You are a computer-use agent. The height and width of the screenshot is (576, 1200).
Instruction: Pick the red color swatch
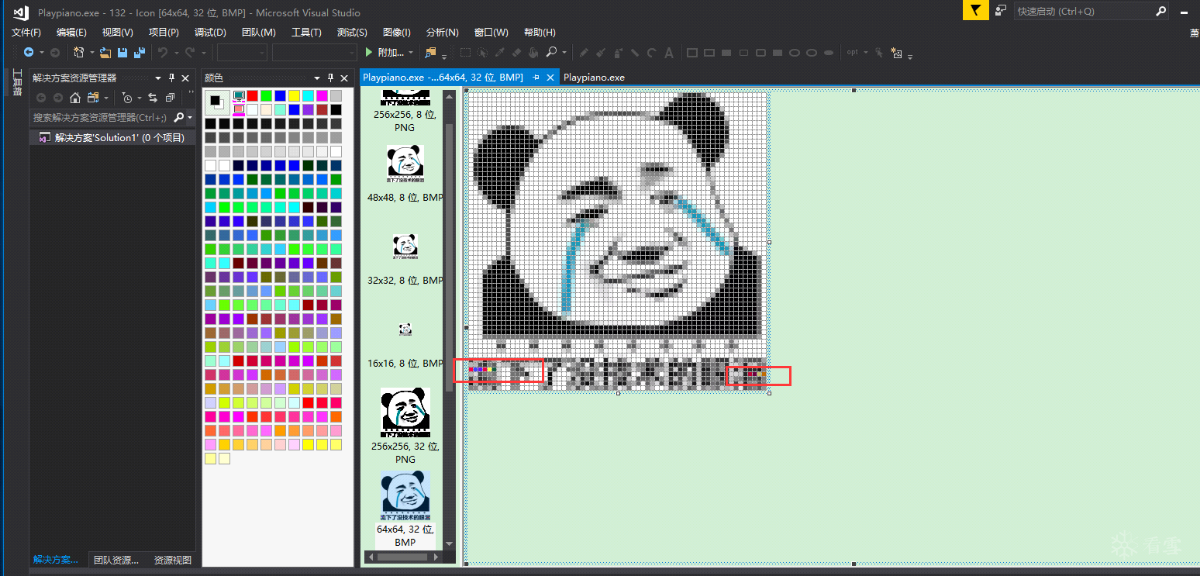(x=252, y=96)
